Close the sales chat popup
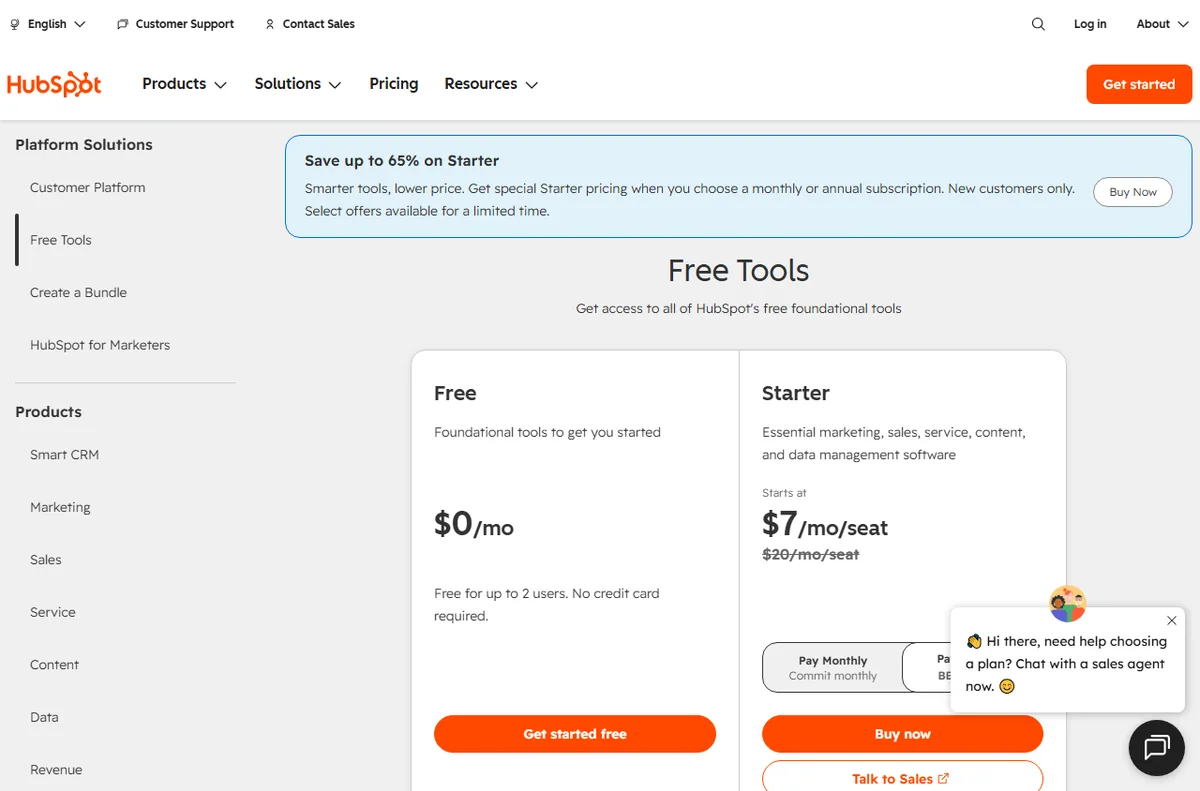The image size is (1200, 791). 1172,620
